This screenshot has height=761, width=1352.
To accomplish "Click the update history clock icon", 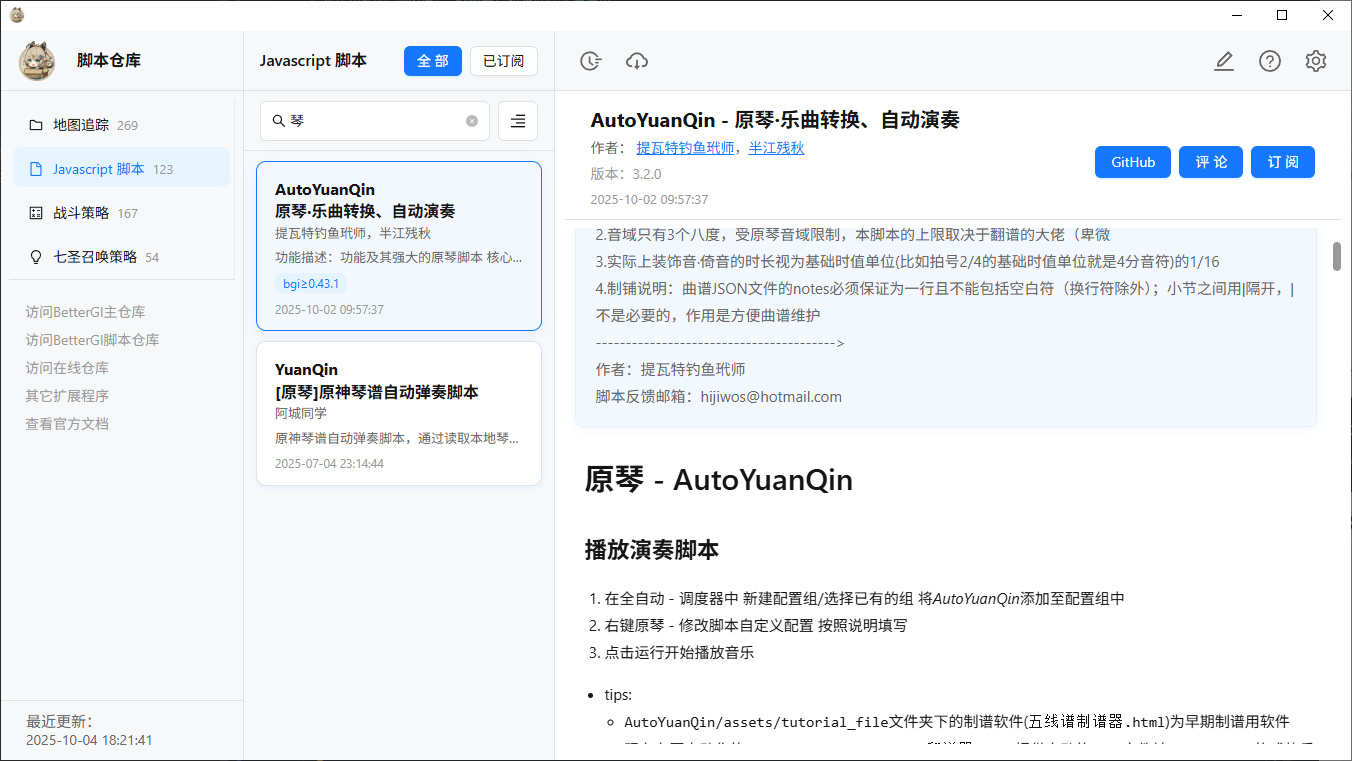I will point(591,61).
